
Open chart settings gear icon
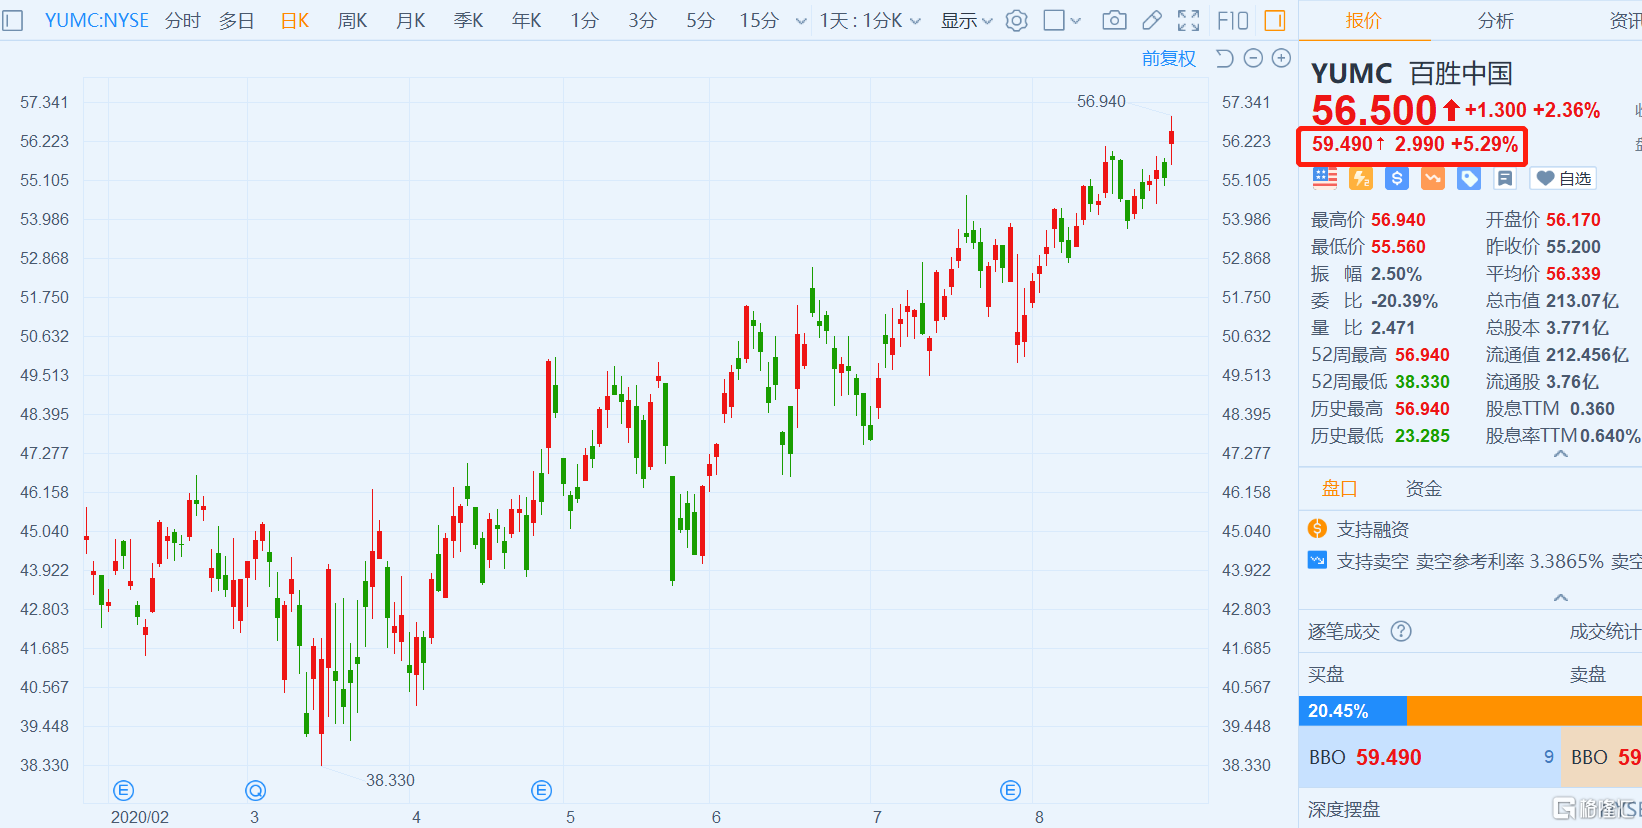(1016, 20)
